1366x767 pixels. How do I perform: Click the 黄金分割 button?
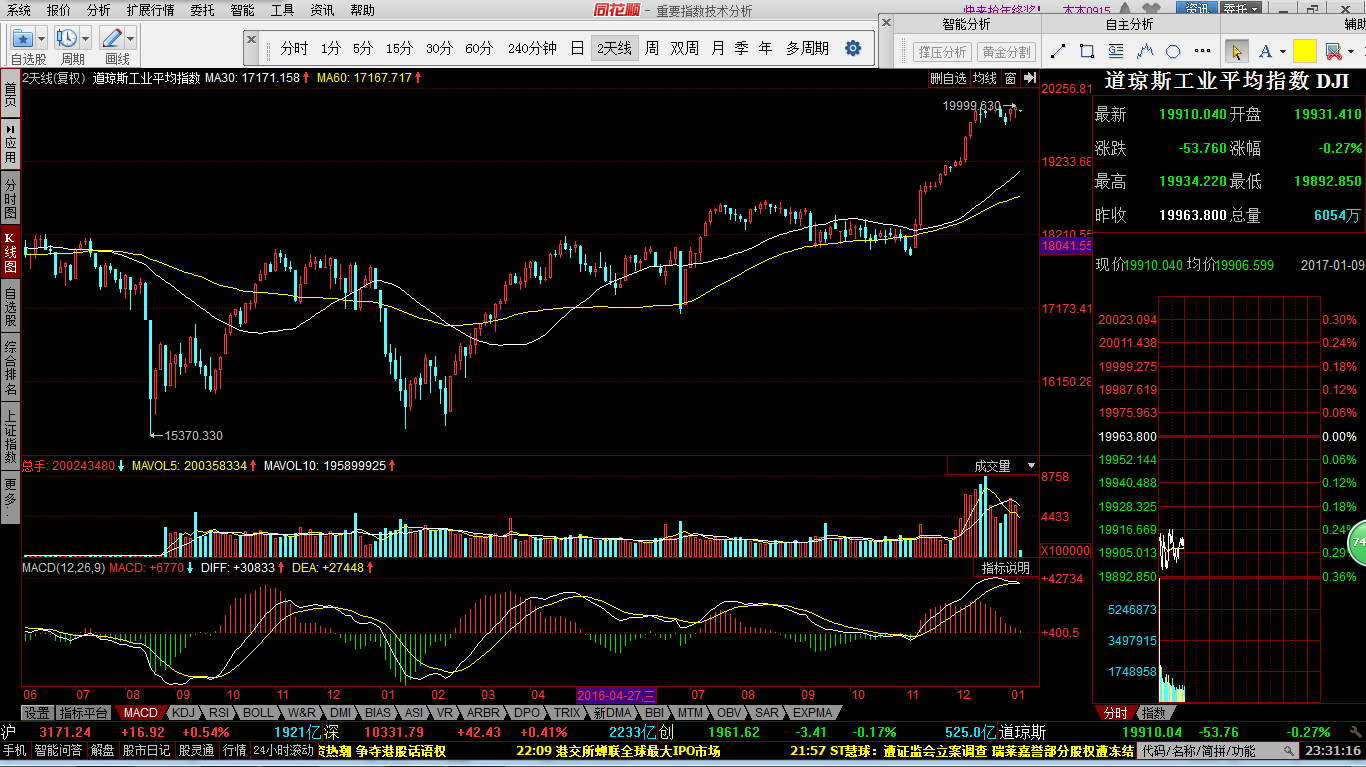coord(1006,52)
